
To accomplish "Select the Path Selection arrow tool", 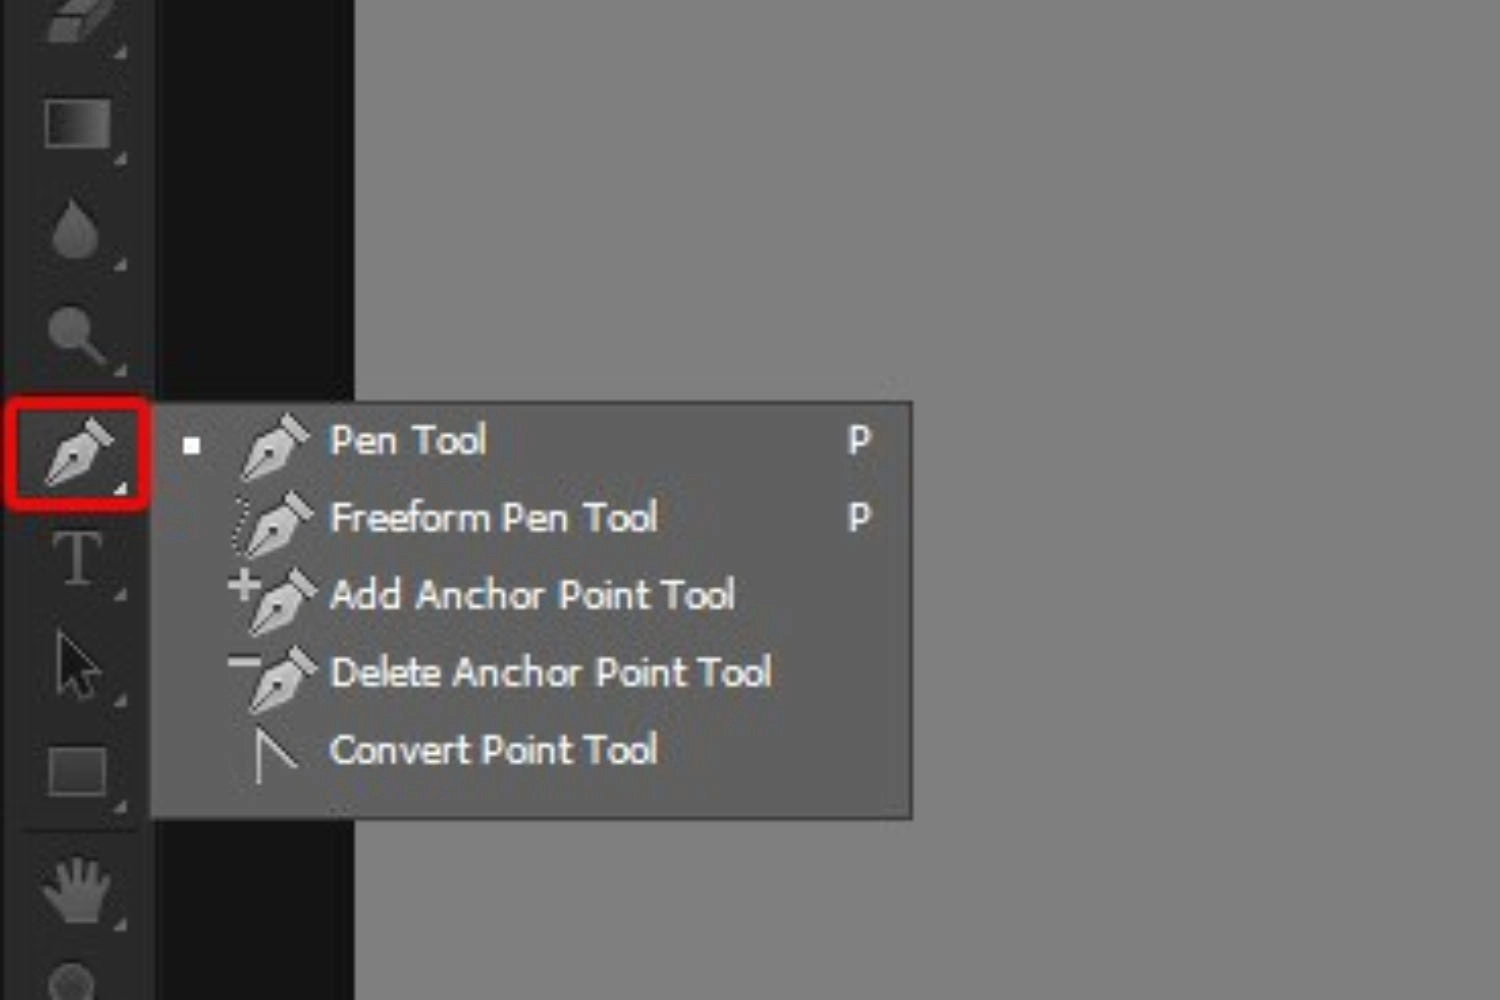I will tap(78, 664).
